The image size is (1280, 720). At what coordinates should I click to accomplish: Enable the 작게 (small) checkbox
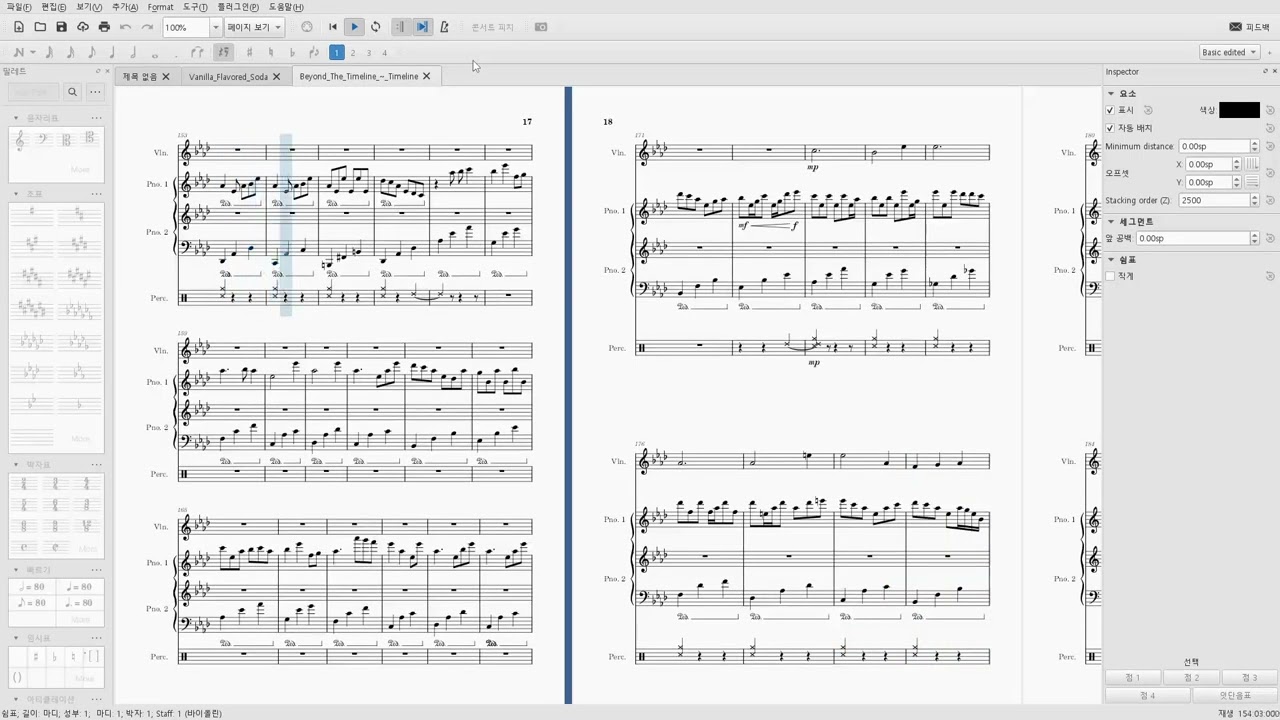tap(1110, 276)
